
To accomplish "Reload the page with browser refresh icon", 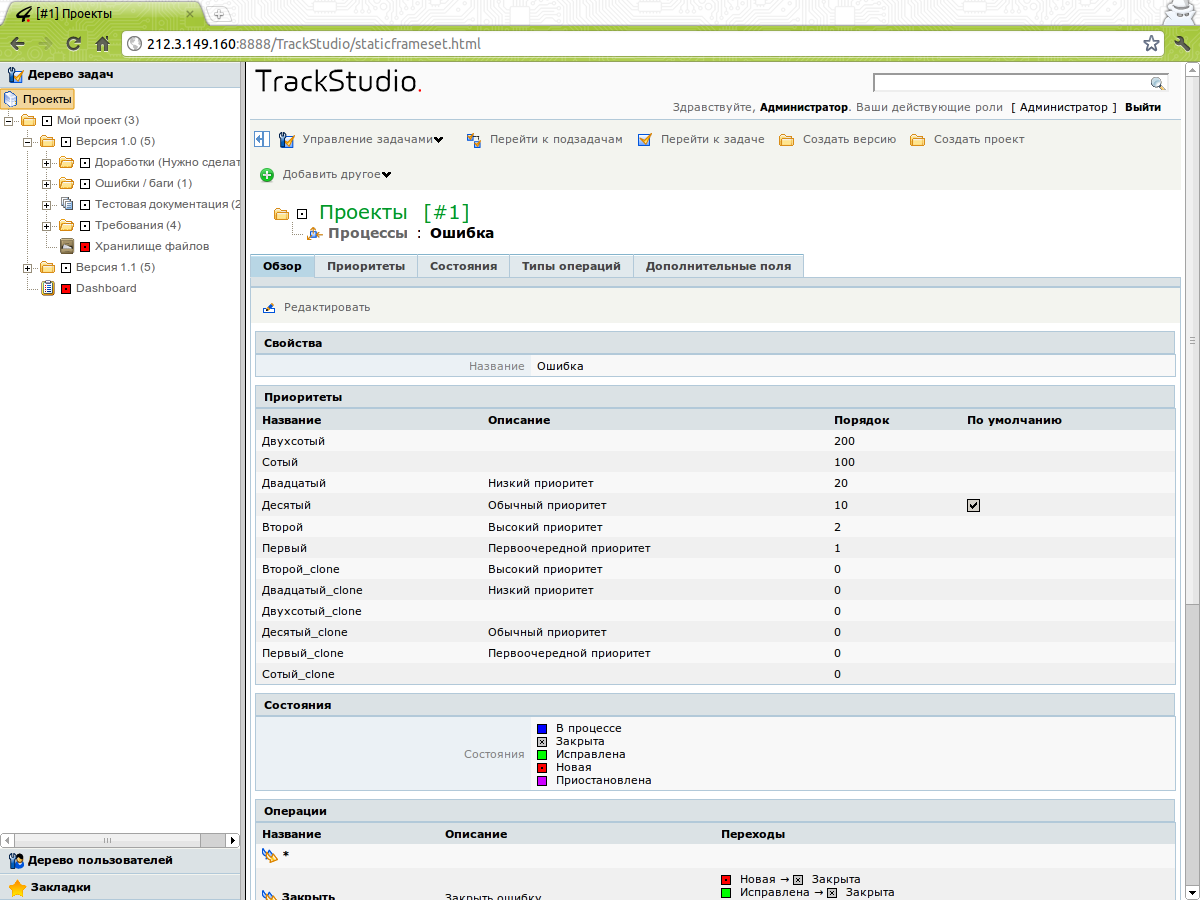I will tap(73, 44).
